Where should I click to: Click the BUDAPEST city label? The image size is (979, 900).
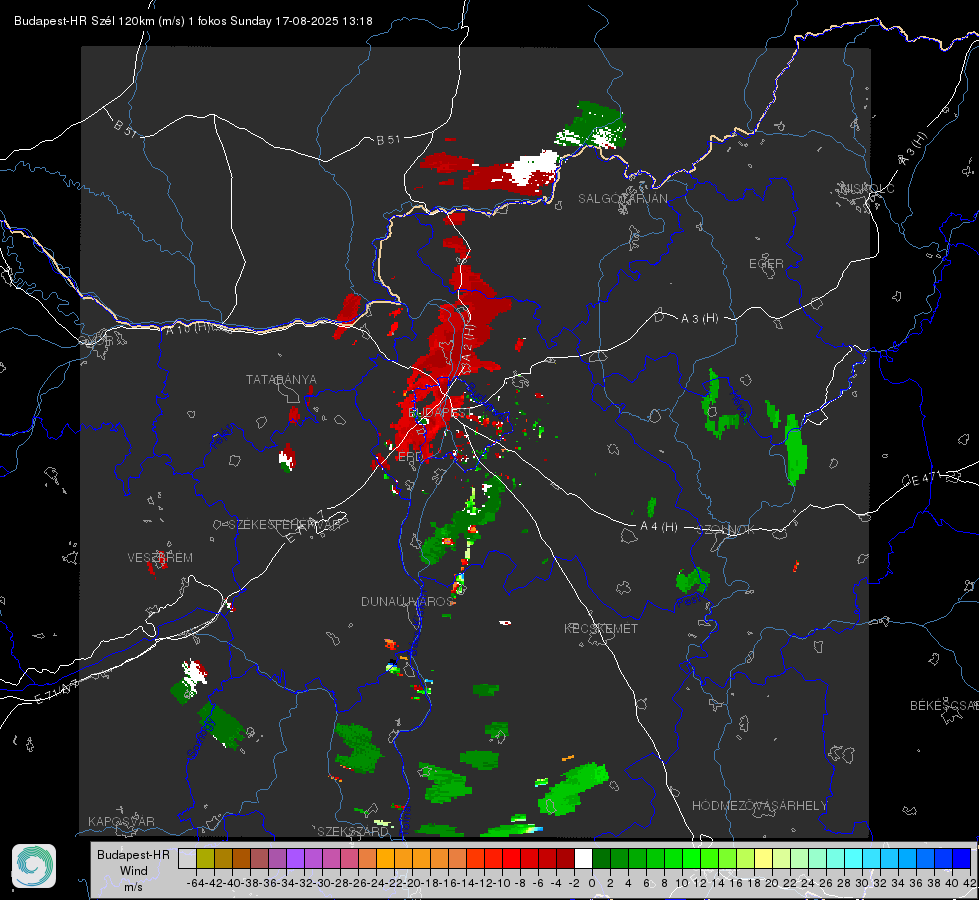tap(441, 413)
